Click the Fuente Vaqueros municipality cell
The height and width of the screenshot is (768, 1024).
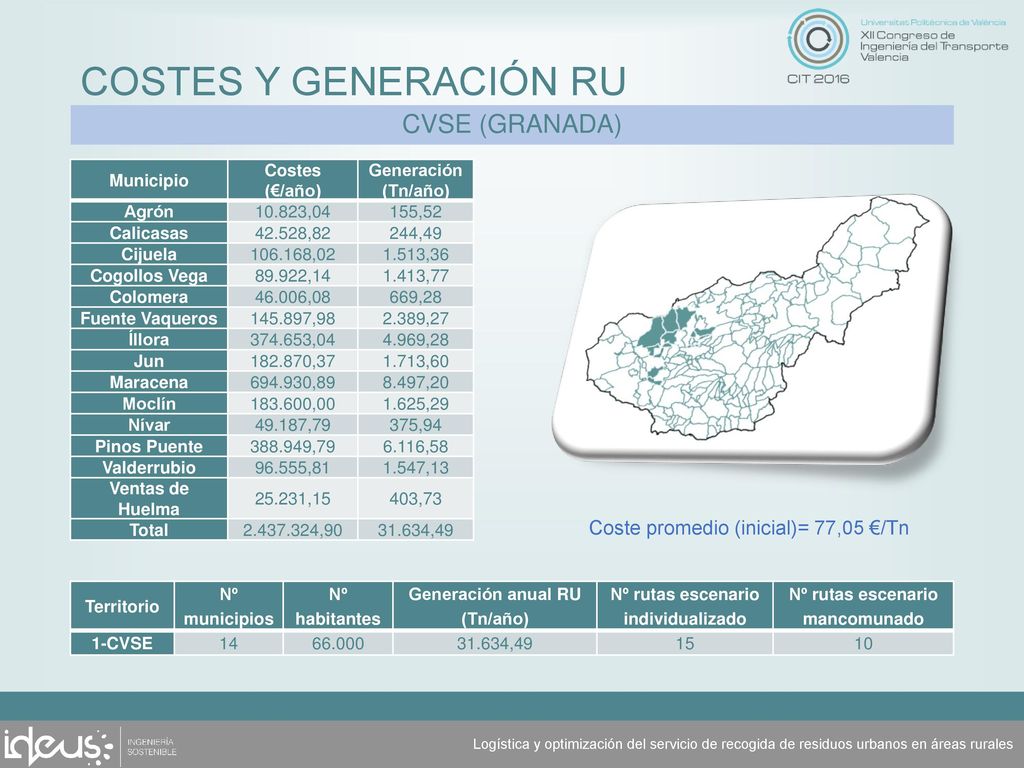click(149, 318)
